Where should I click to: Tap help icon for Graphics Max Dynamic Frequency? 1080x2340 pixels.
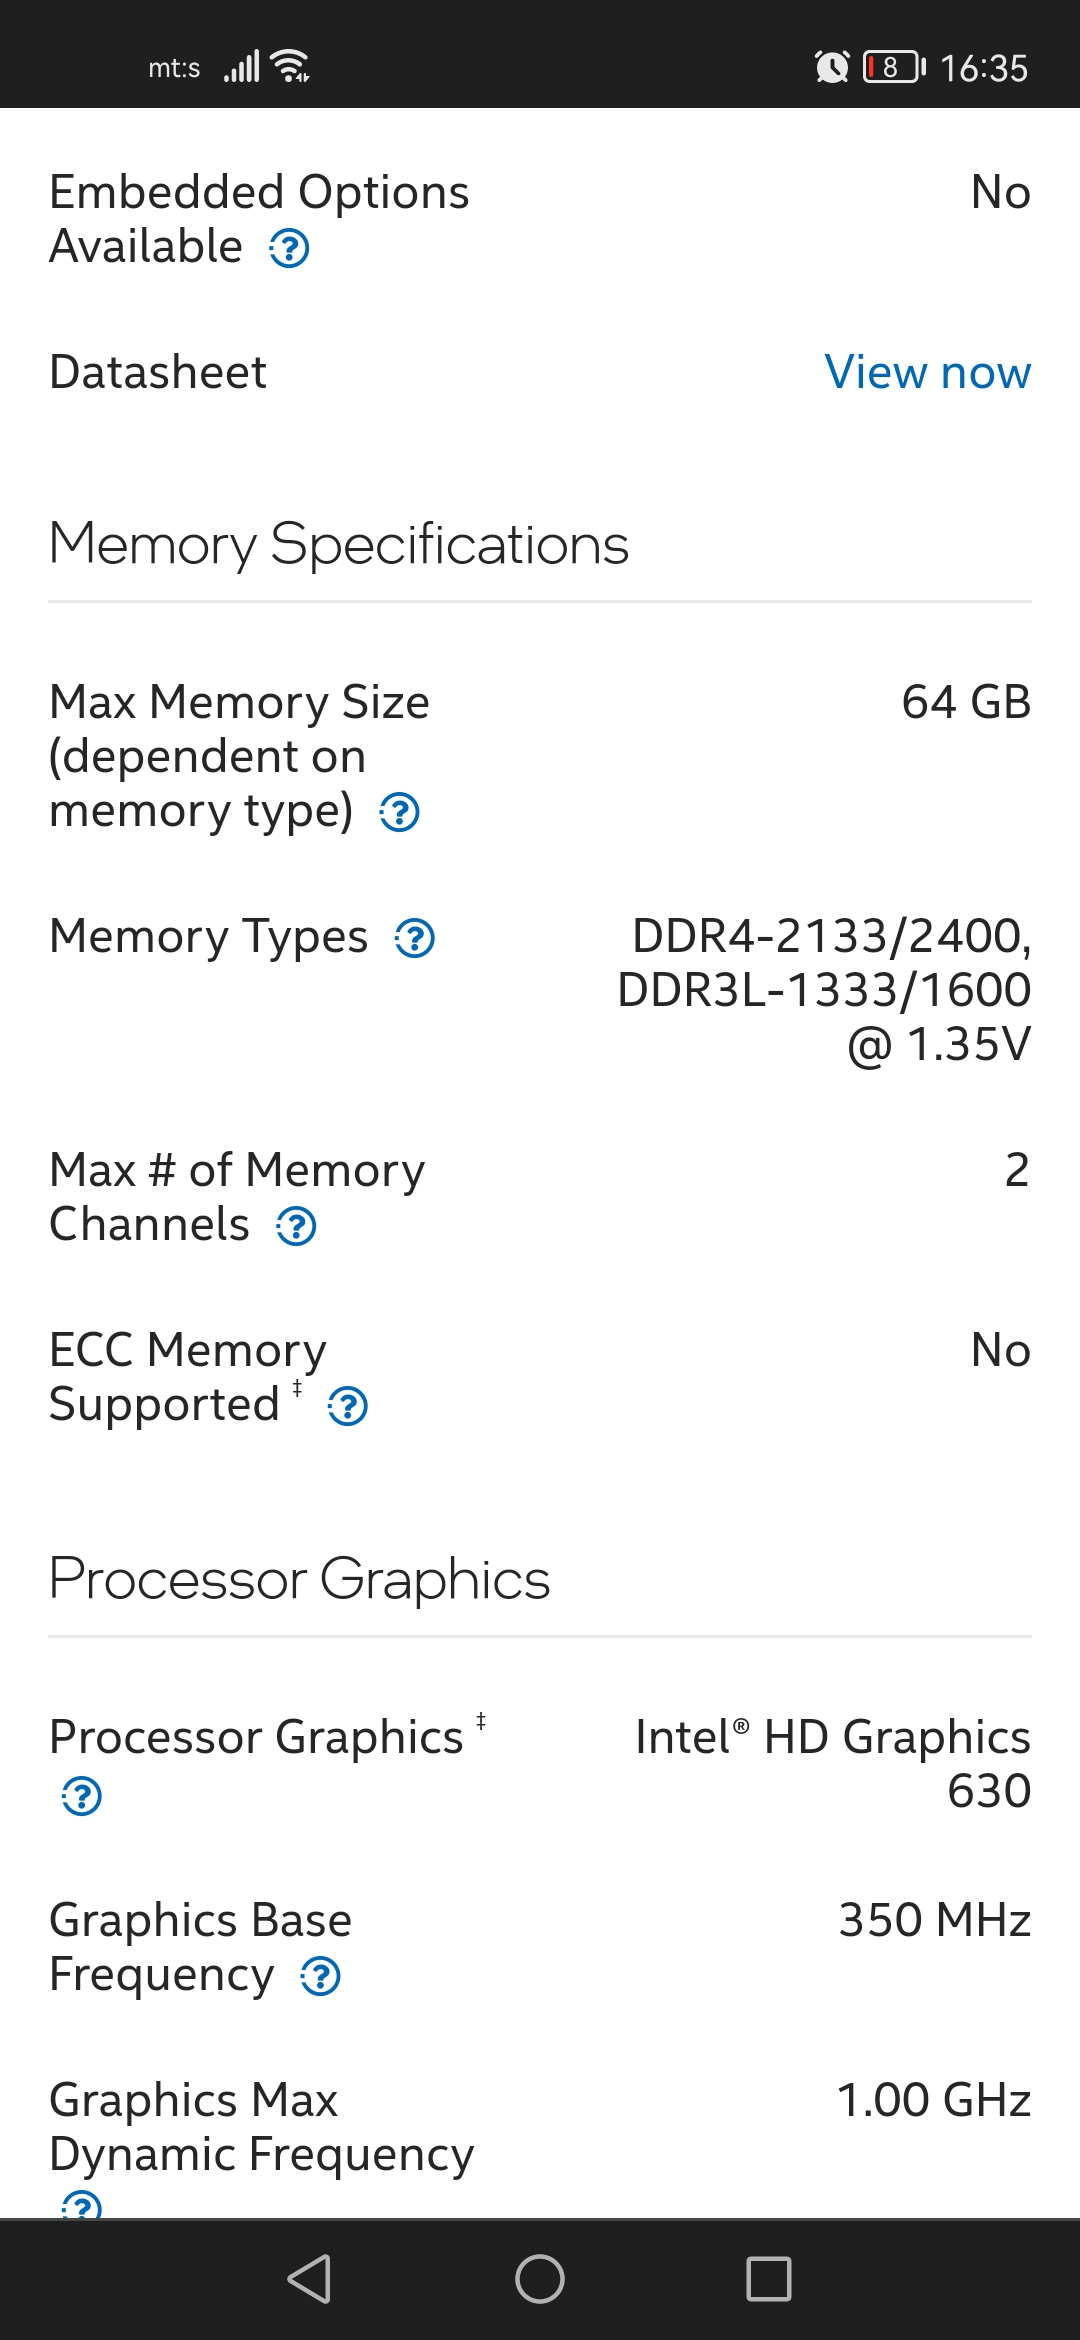[81, 2206]
